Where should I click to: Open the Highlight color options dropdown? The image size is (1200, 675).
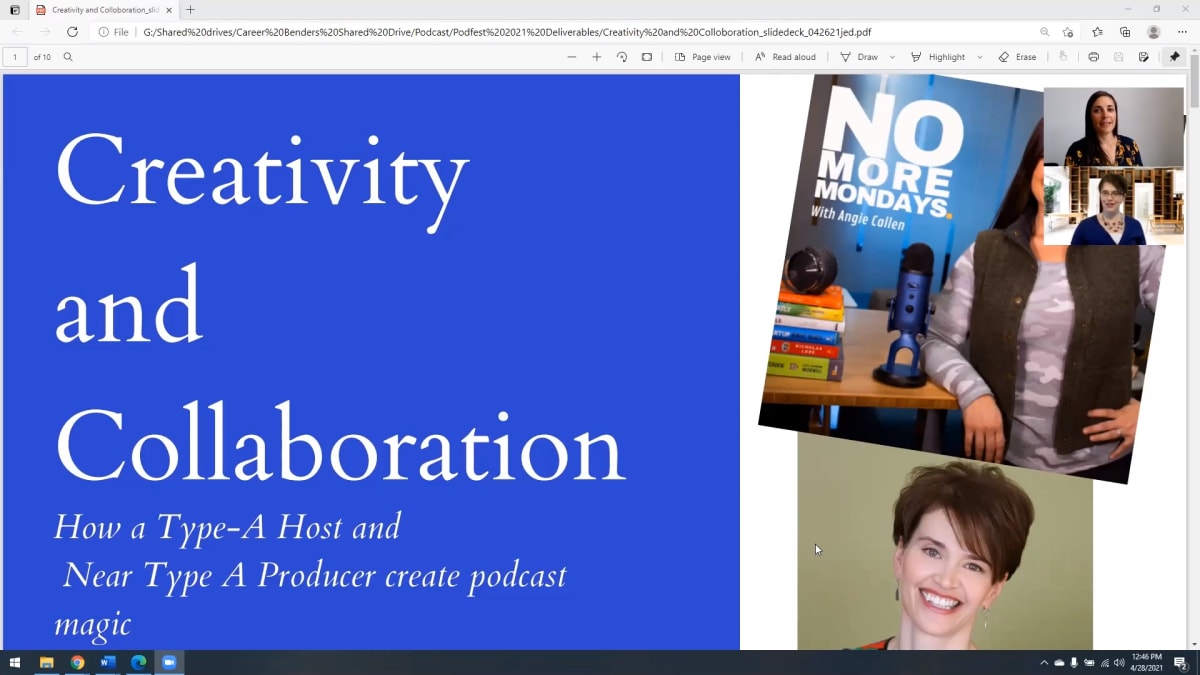(980, 57)
